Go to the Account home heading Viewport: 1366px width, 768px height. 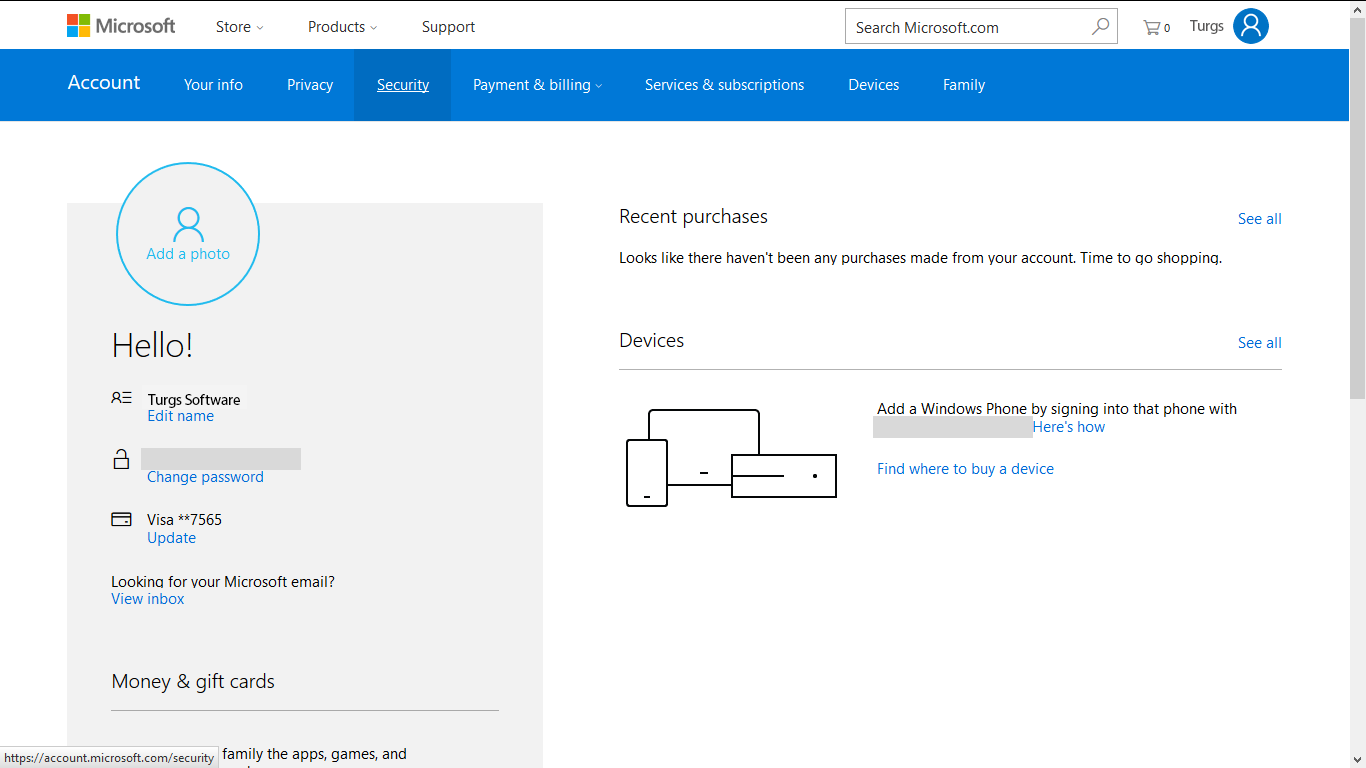tap(104, 83)
